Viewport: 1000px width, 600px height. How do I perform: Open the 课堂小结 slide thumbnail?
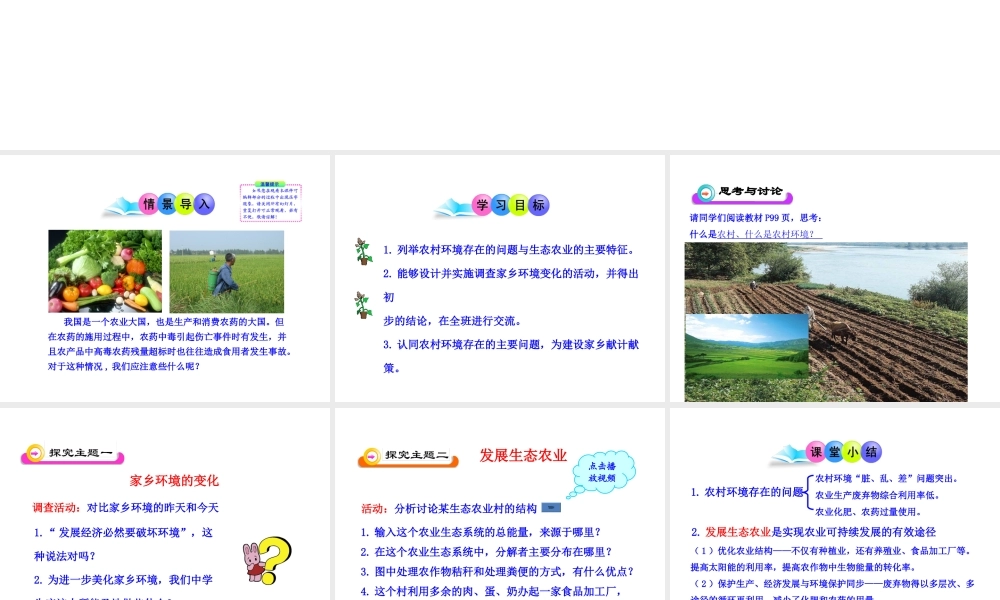[x=835, y=504]
